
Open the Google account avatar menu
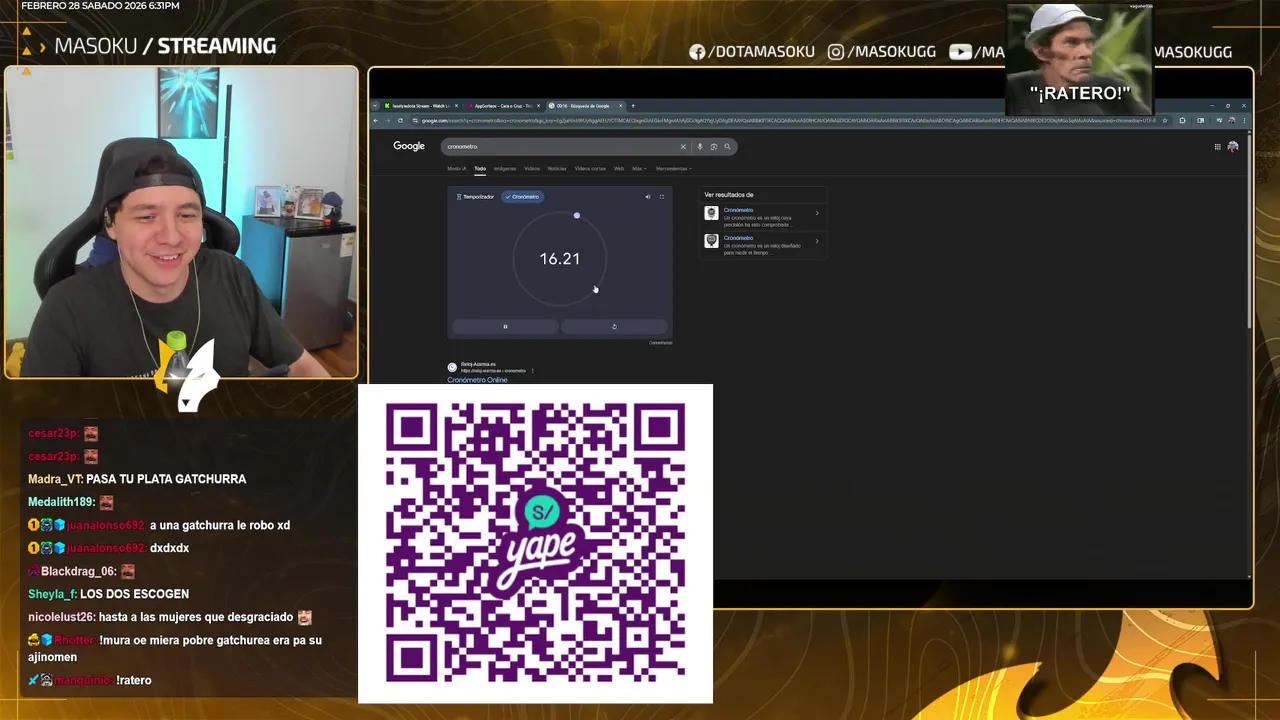[1232, 147]
